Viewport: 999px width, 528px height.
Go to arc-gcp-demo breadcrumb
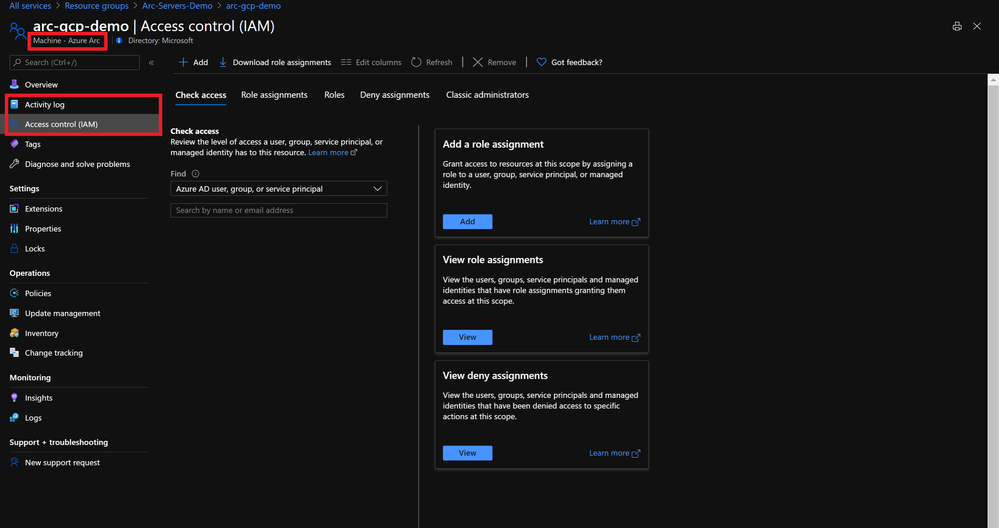253,6
